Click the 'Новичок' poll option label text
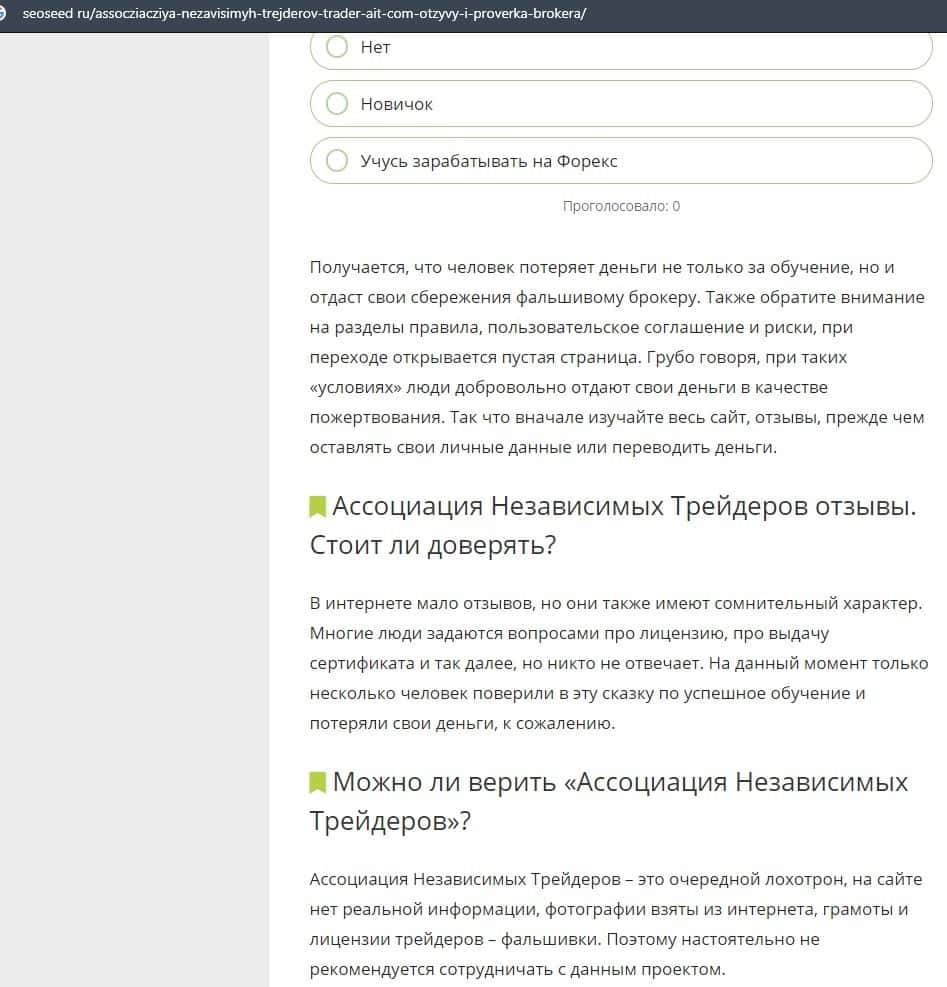 396,104
